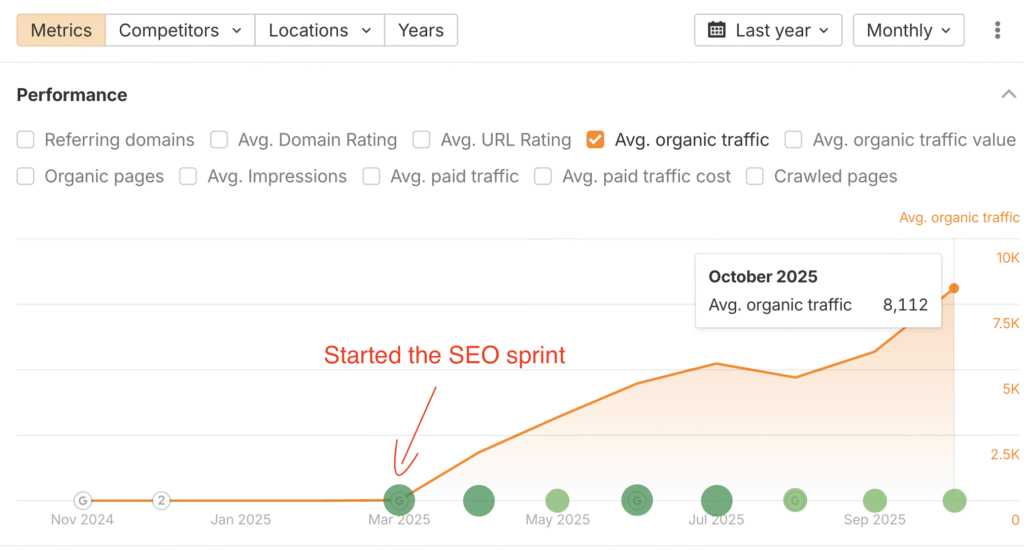Open the Last year date range dropdown

768,30
